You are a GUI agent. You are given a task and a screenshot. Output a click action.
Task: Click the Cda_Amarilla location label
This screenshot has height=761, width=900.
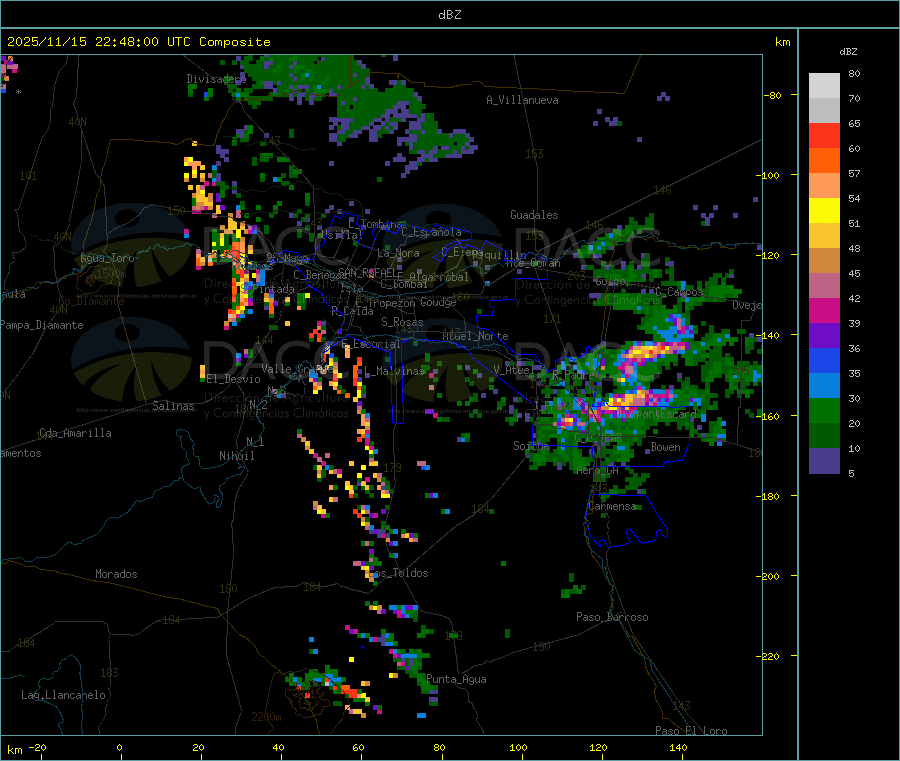pos(75,433)
